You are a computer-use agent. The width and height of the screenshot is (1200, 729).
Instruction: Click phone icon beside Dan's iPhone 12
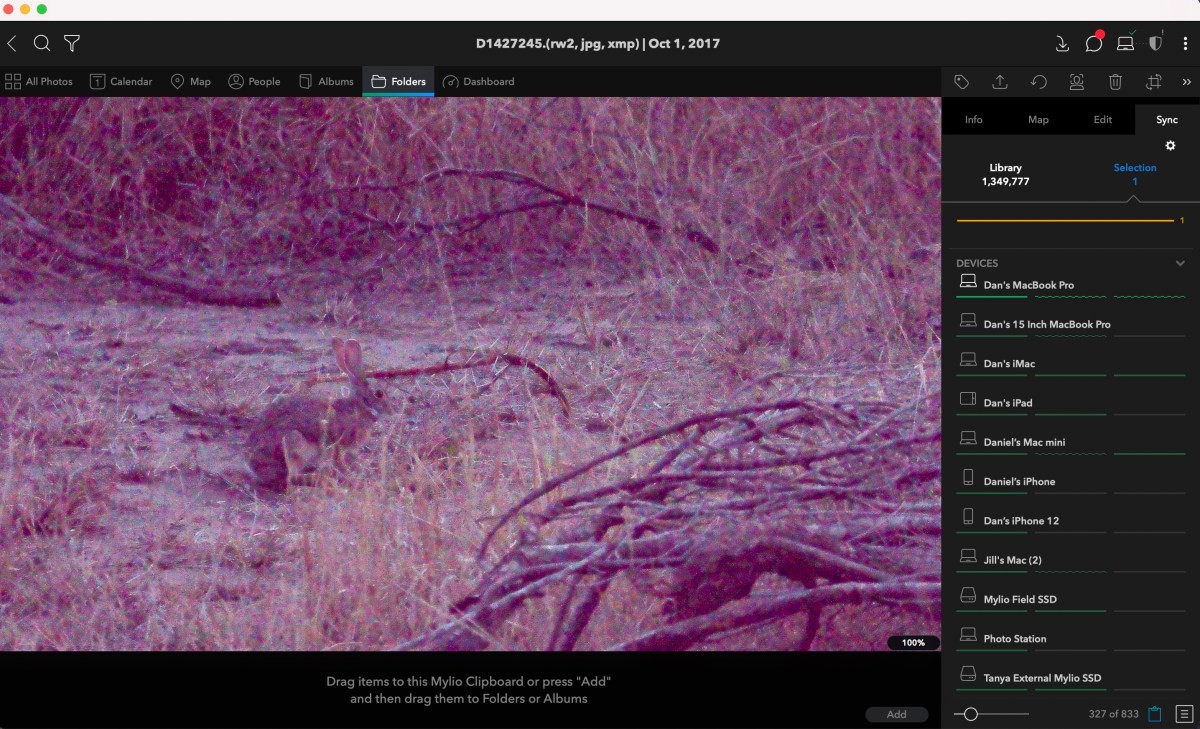[x=967, y=516]
